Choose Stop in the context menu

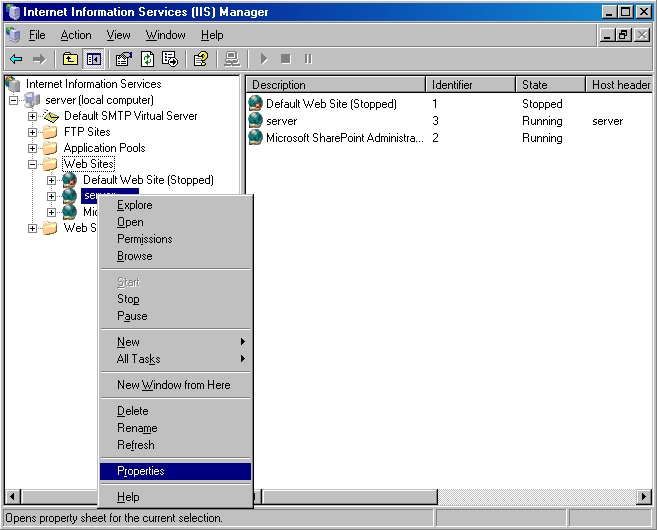pos(175,299)
